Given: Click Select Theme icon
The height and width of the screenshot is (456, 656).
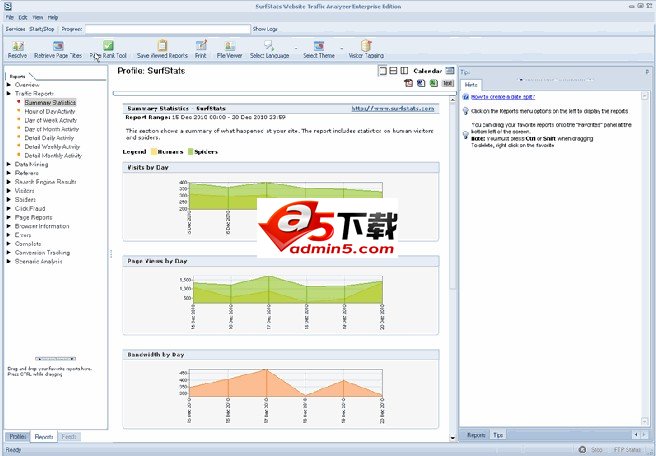Looking at the screenshot, I should point(319,46).
